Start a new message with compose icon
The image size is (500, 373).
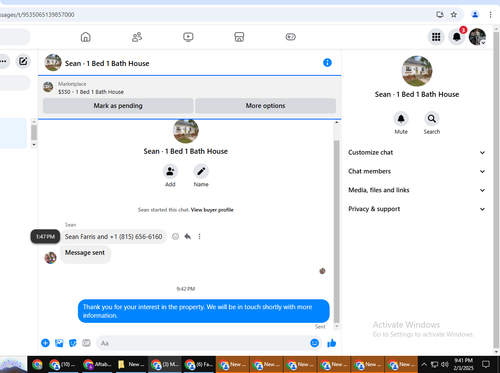(23, 61)
